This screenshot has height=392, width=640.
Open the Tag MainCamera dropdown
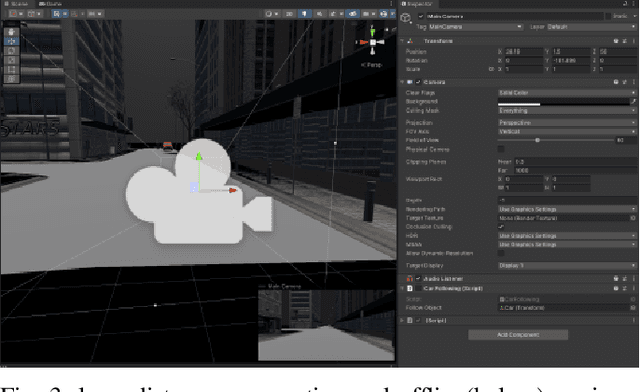pyautogui.click(x=476, y=27)
